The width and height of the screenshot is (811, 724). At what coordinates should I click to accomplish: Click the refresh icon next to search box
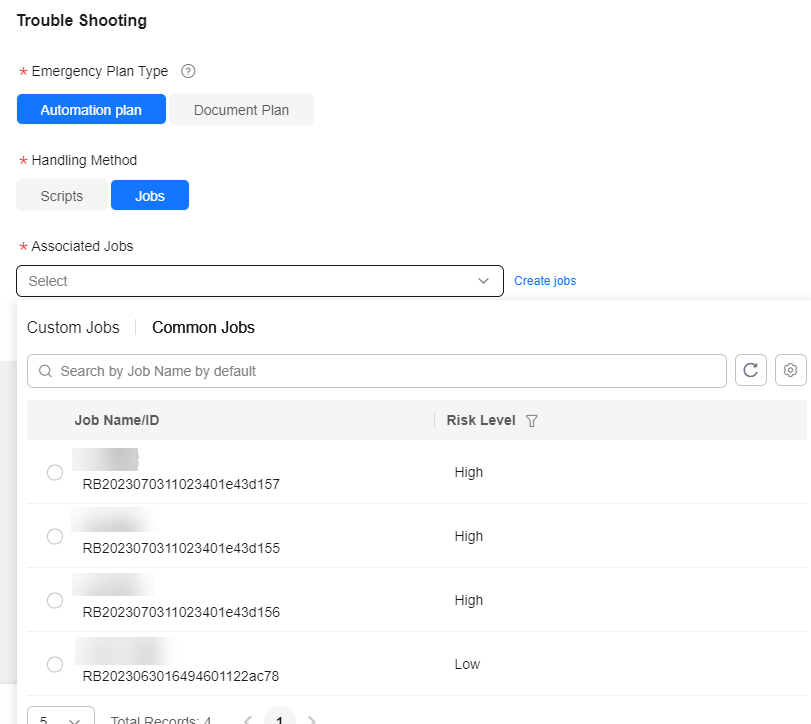pos(750,370)
